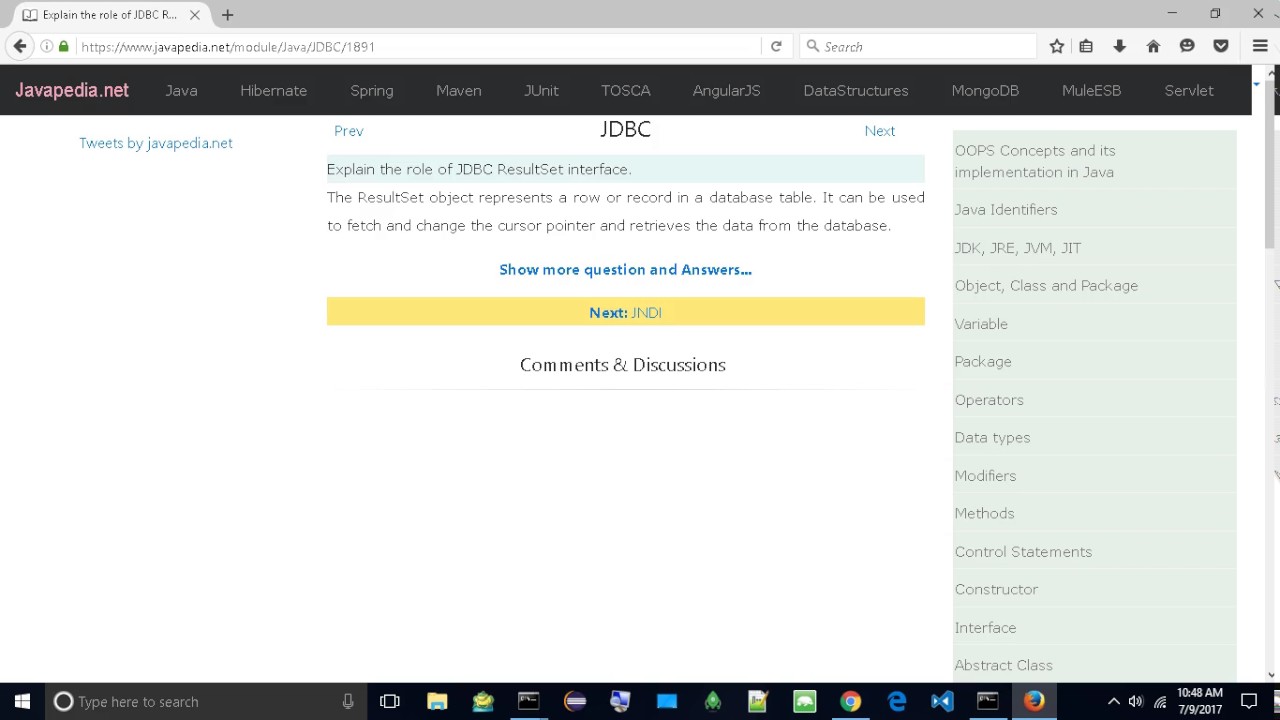Open the Constructor sidebar topic
This screenshot has height=720, width=1280.
click(996, 589)
